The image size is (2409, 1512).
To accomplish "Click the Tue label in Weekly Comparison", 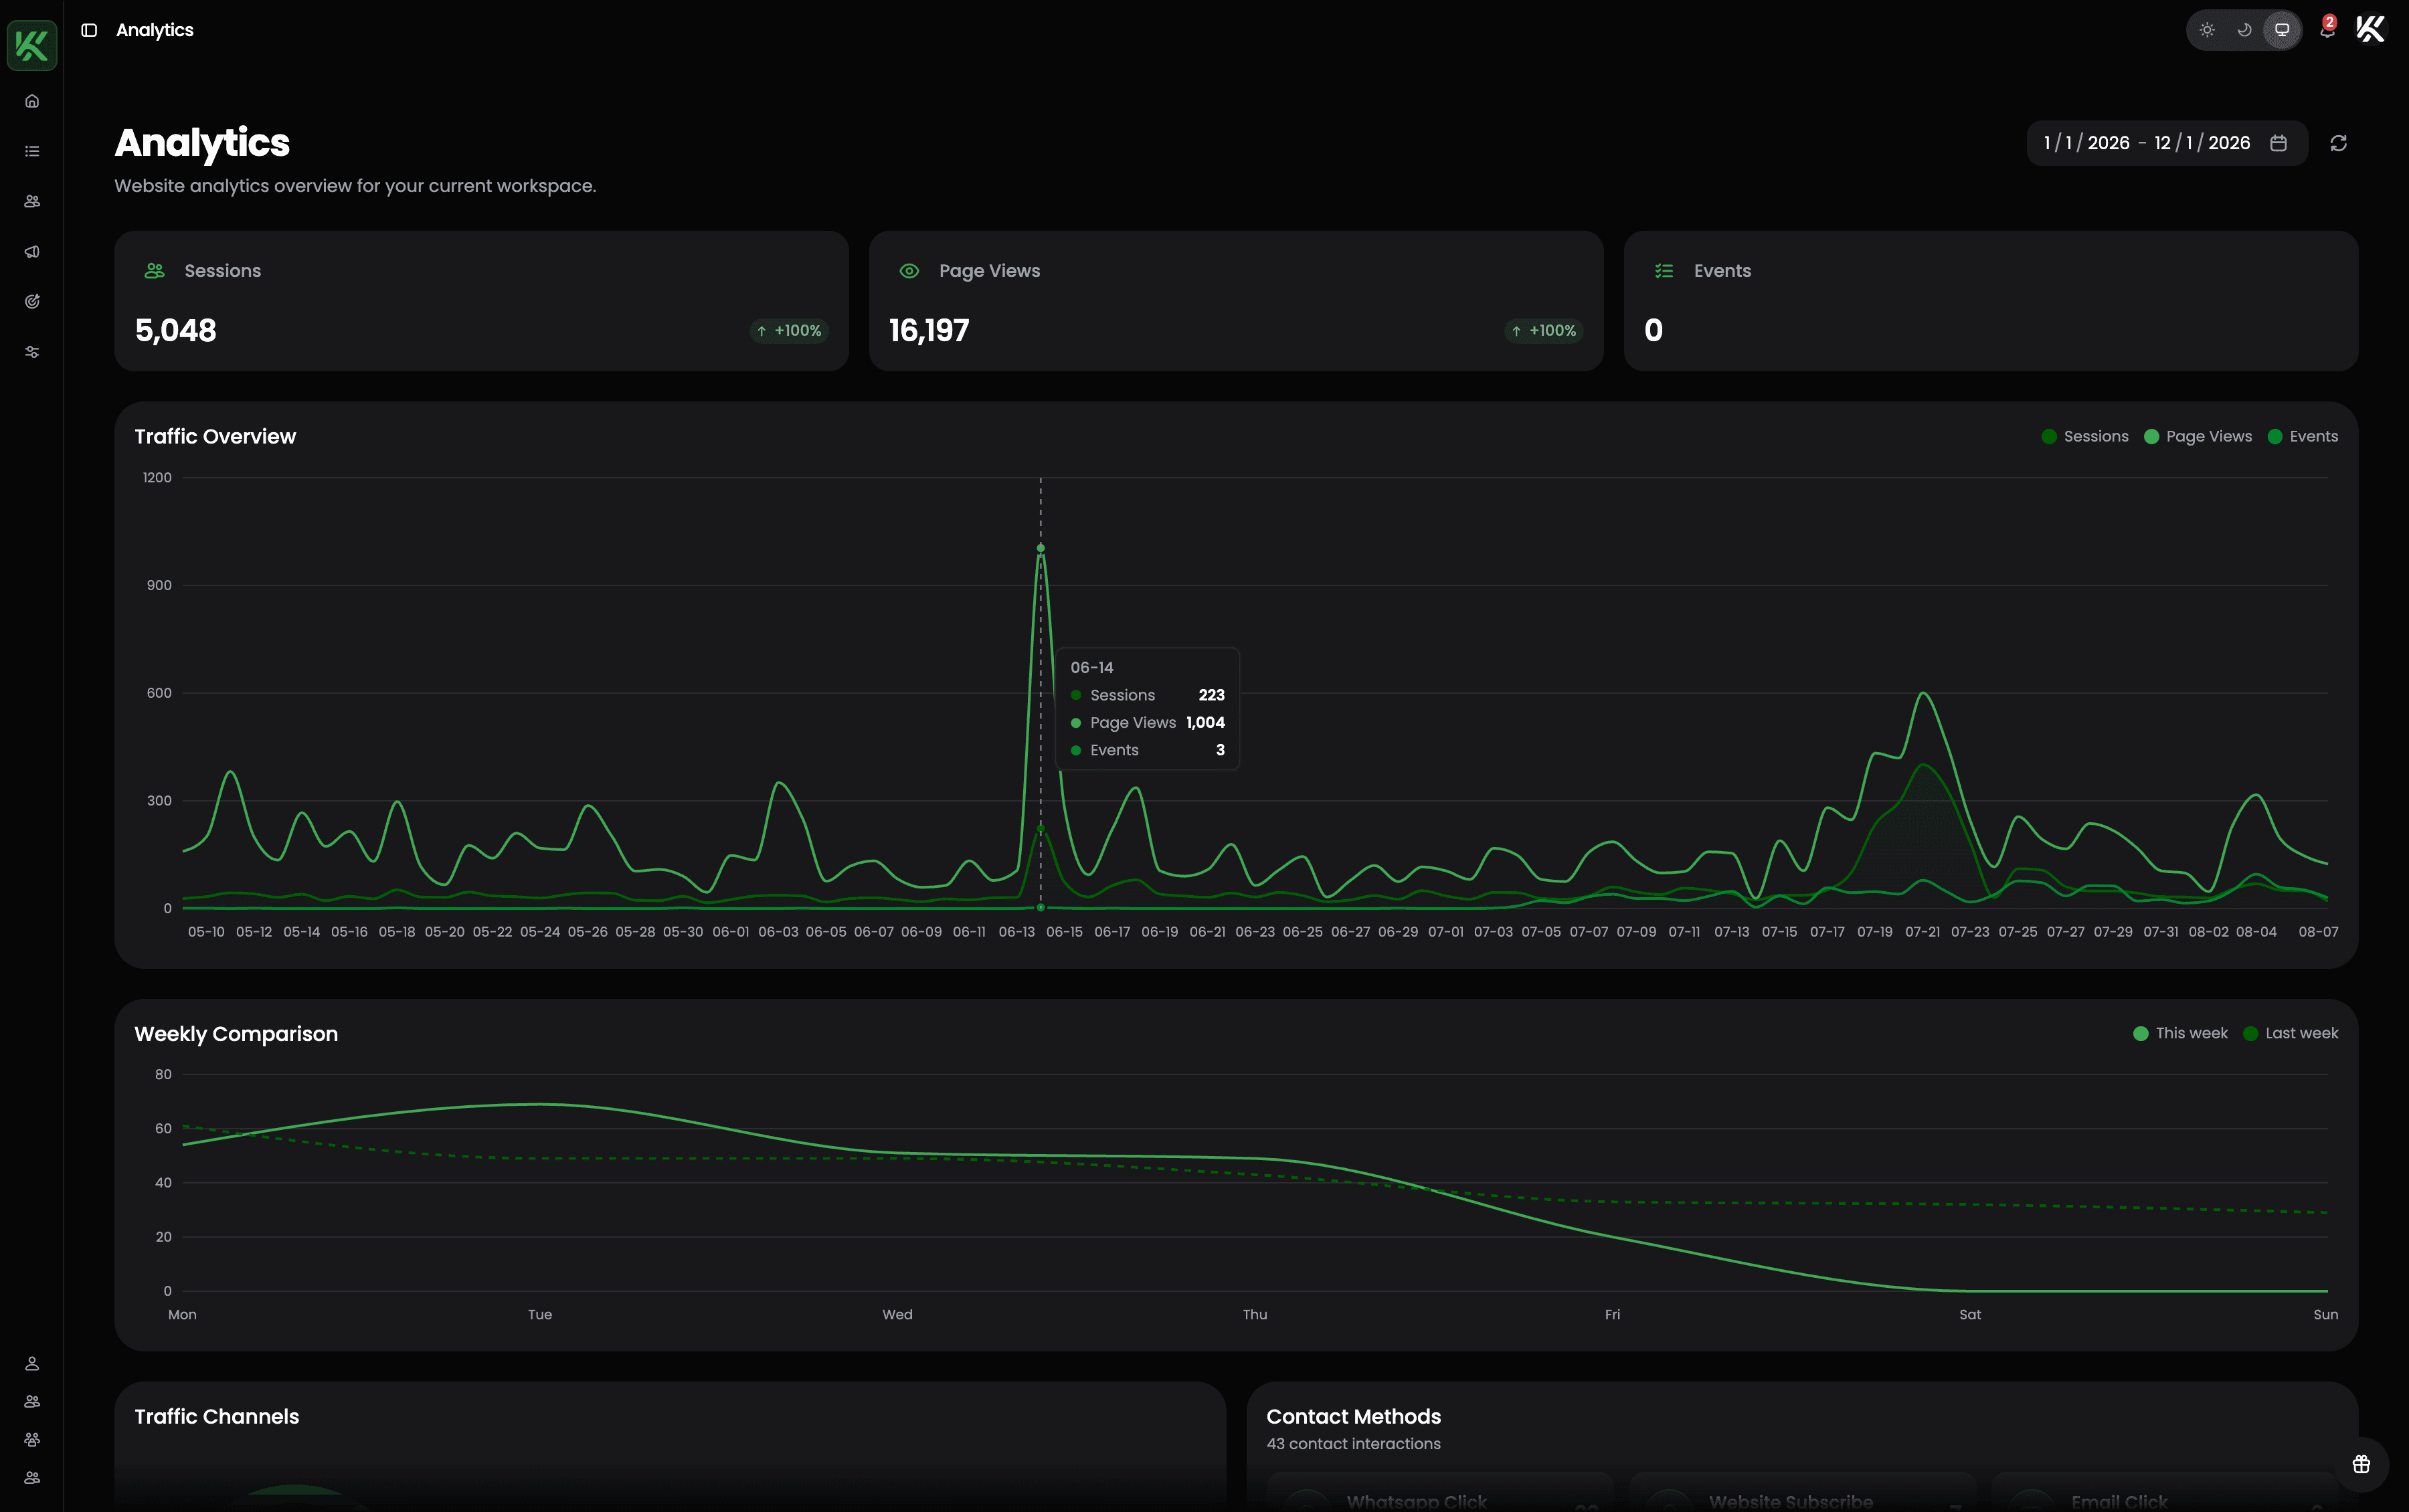I will point(540,1315).
